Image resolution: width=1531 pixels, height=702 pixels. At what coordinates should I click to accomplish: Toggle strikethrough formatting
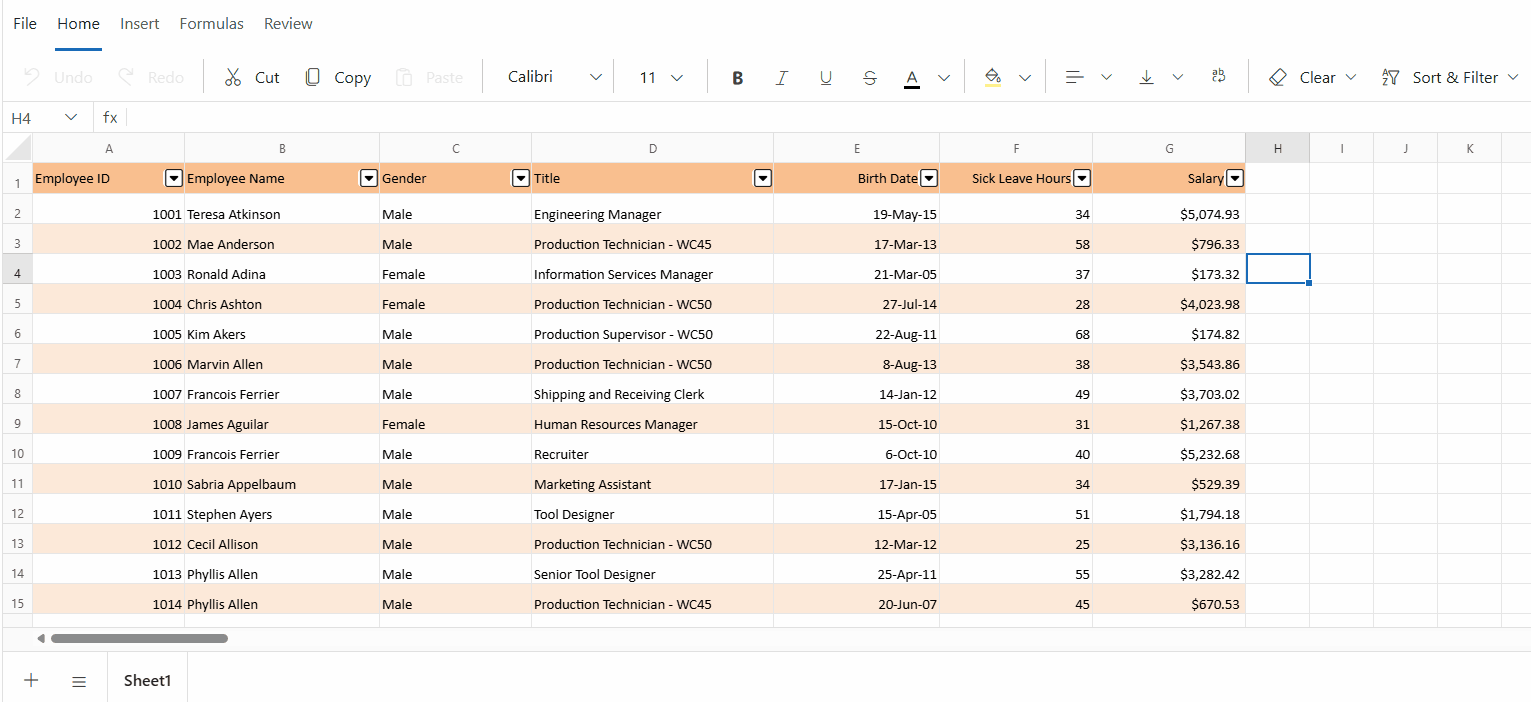tap(870, 77)
